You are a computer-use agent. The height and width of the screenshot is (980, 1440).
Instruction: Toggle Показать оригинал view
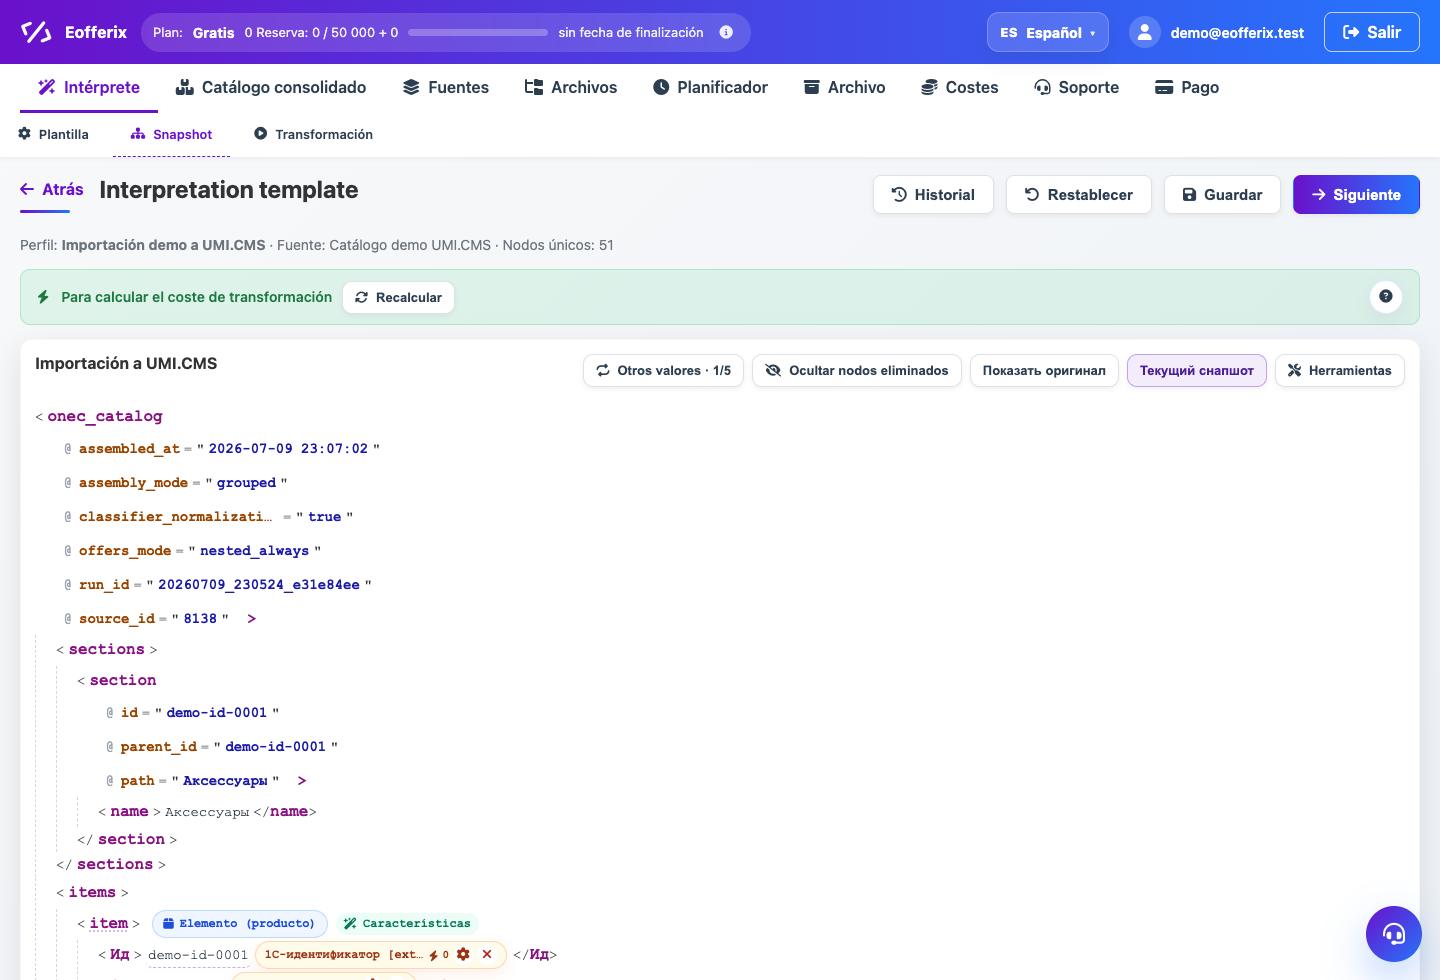tap(1044, 370)
